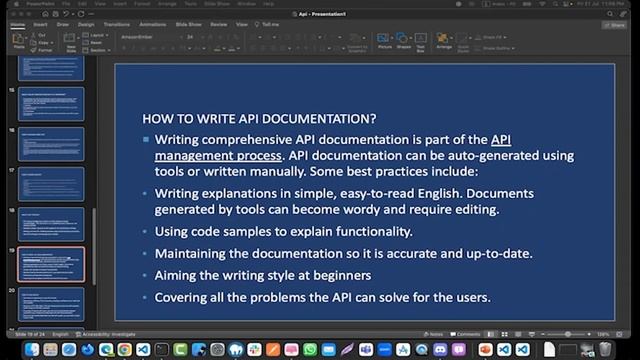
Task: Start Slide Show from status bar
Action: [531, 334]
